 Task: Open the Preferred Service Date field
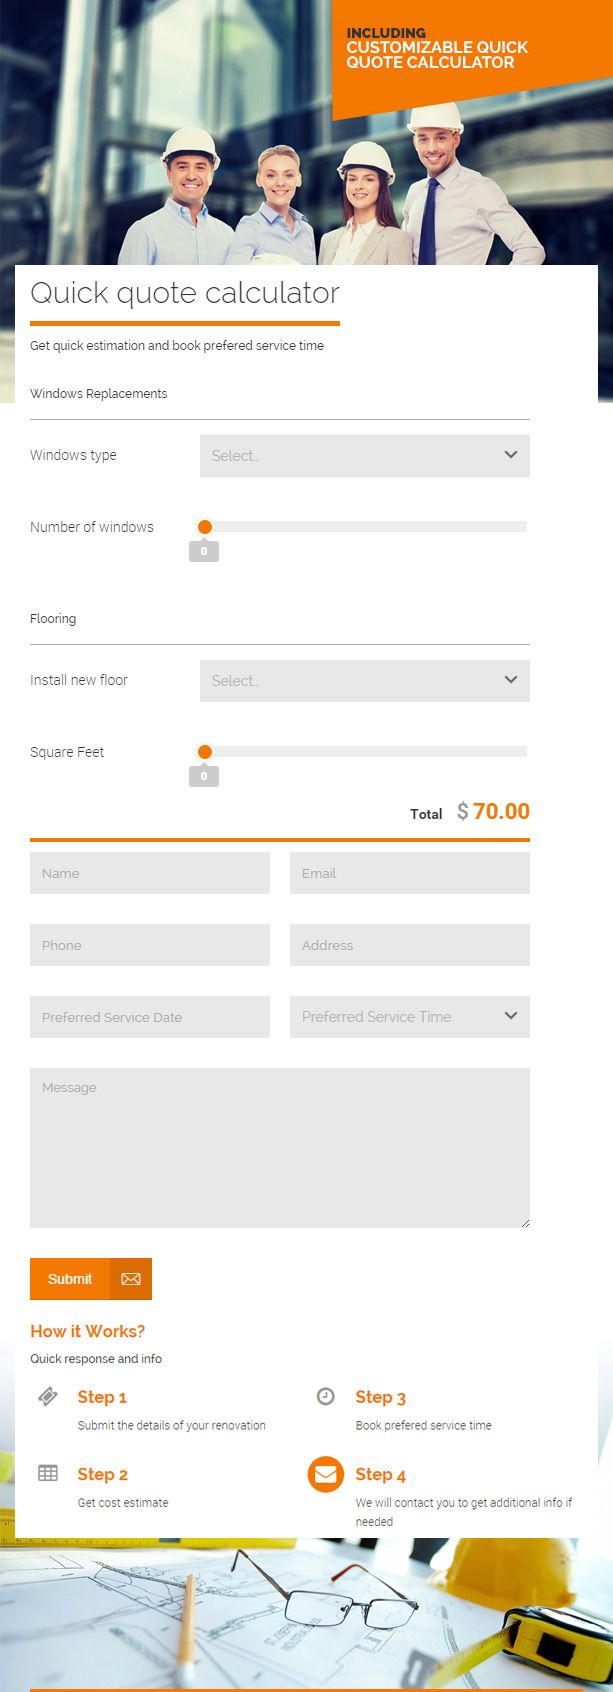point(150,1017)
